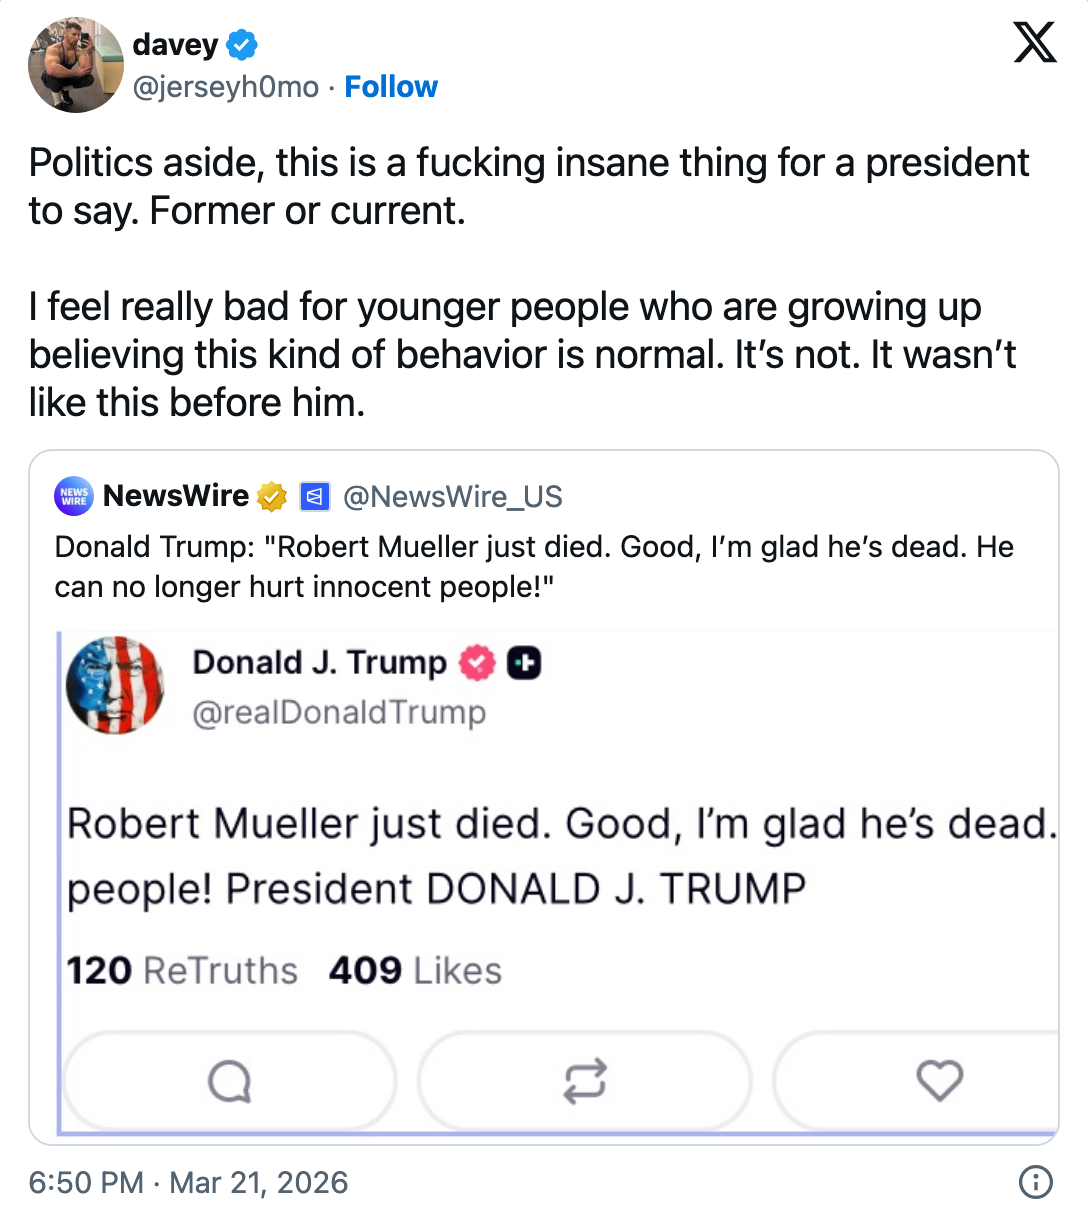The height and width of the screenshot is (1218, 1088).
Task: Click davey's blue verified badge
Action: click(x=242, y=45)
